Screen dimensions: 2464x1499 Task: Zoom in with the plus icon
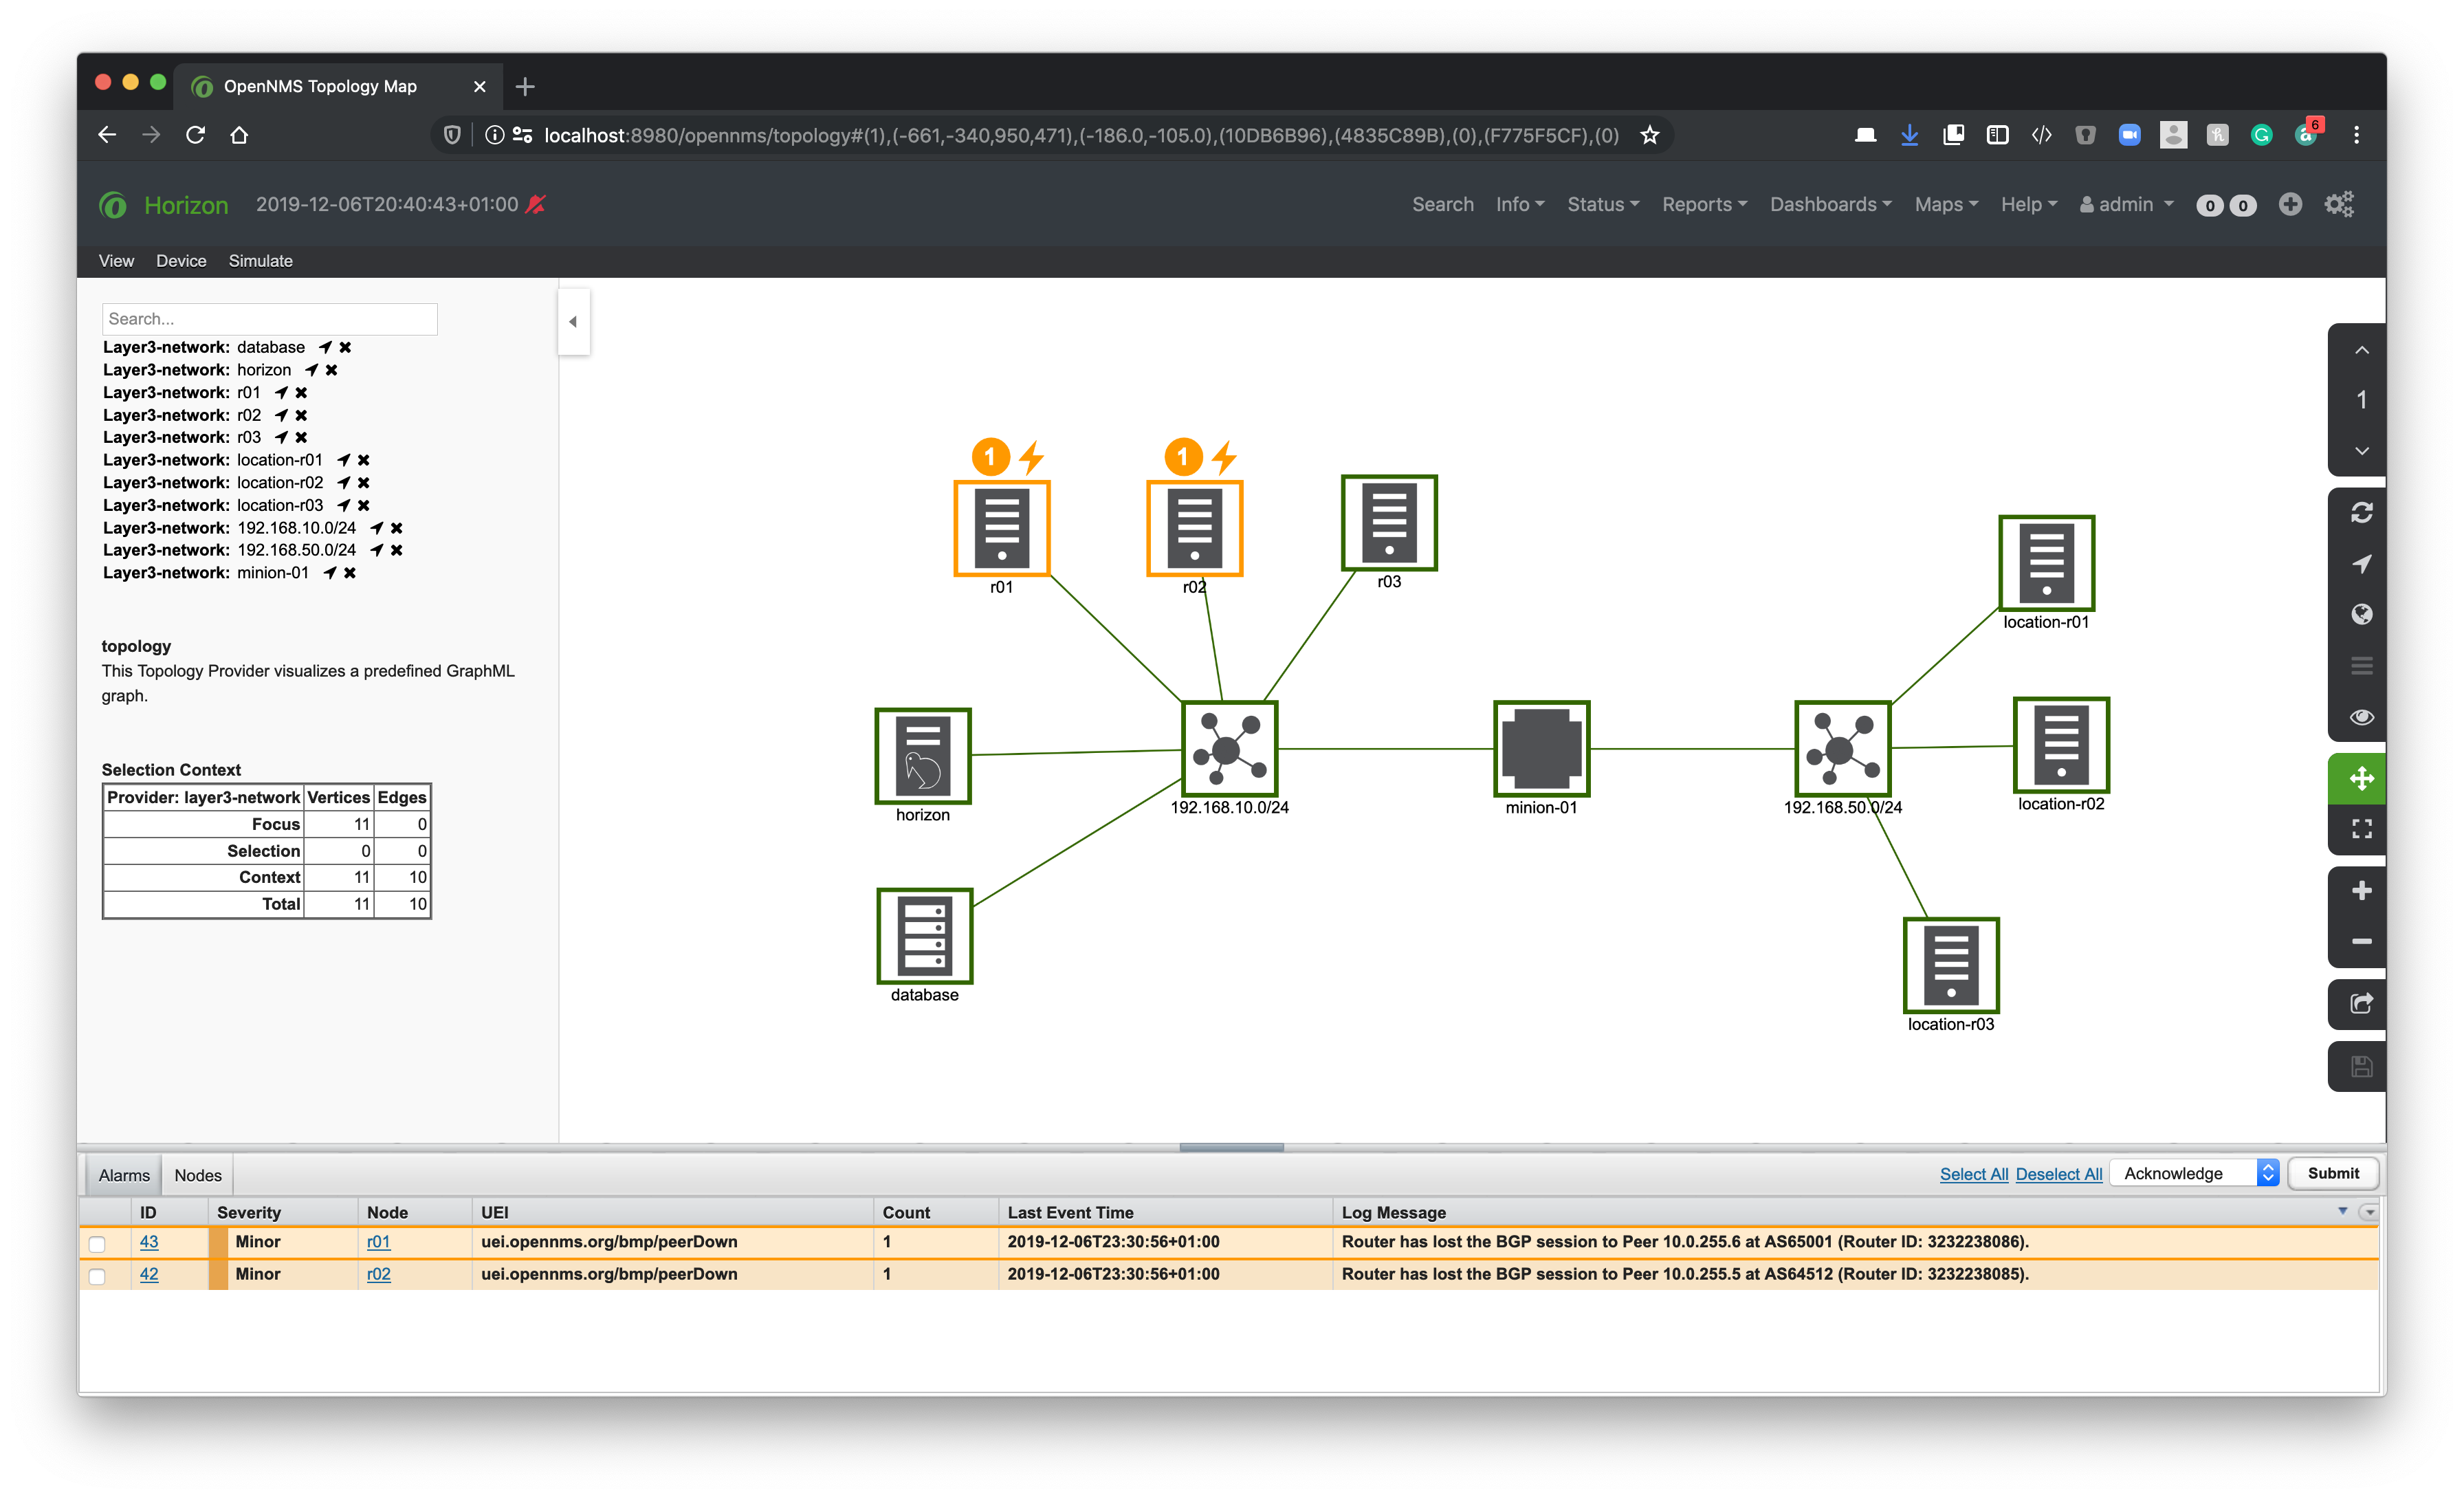tap(2361, 890)
